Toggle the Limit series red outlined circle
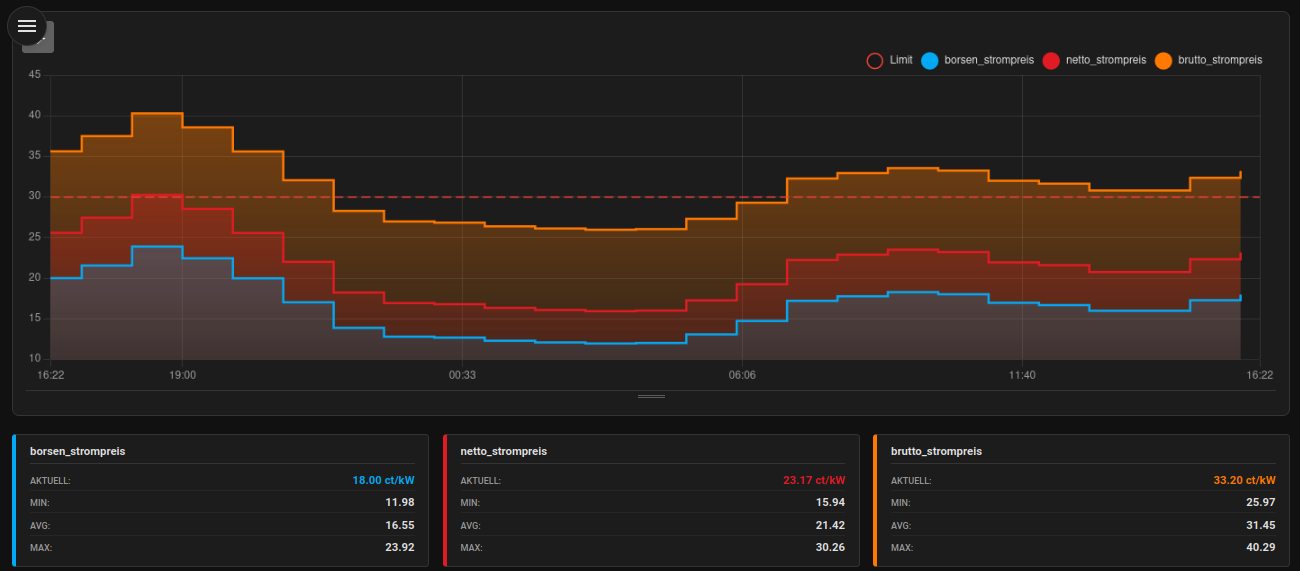The width and height of the screenshot is (1300, 571). (875, 60)
